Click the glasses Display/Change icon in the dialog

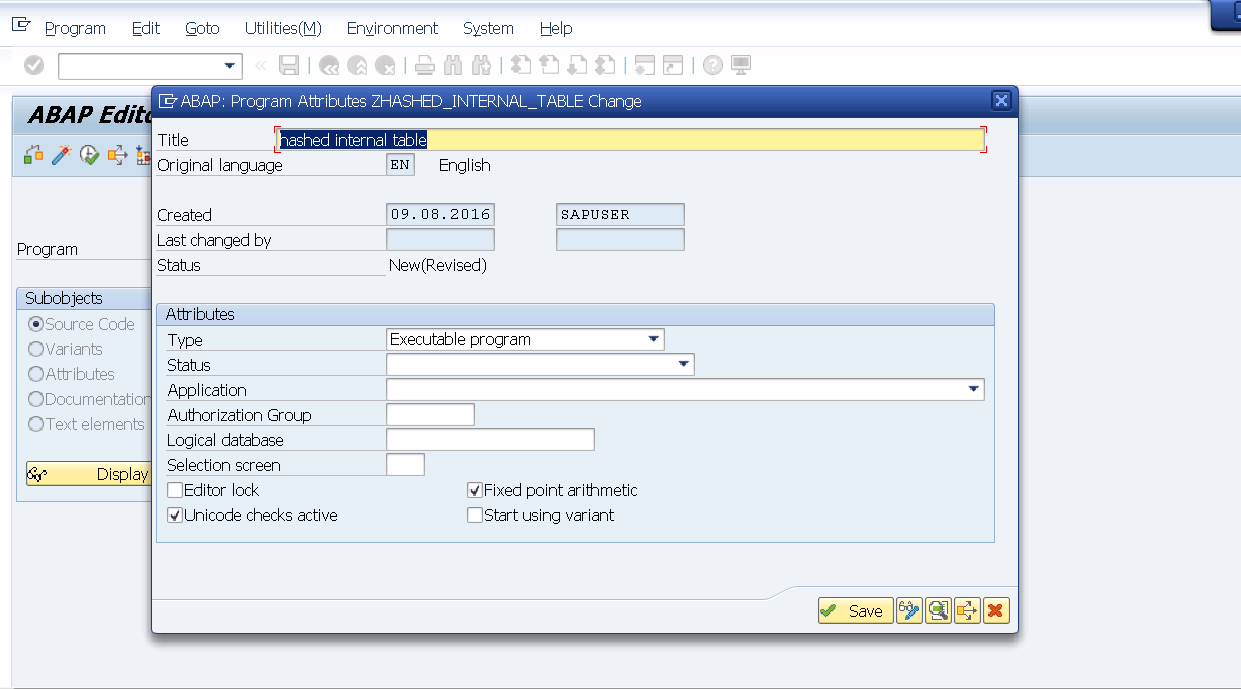(x=909, y=610)
